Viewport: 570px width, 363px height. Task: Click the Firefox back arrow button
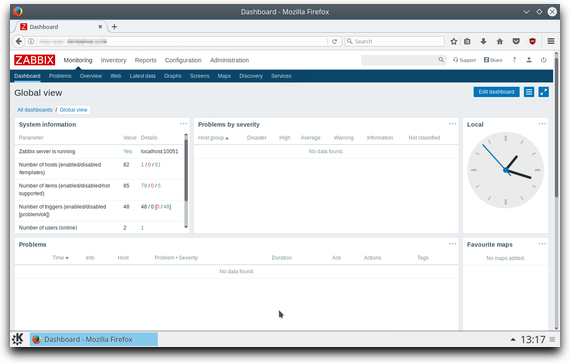[x=19, y=41]
